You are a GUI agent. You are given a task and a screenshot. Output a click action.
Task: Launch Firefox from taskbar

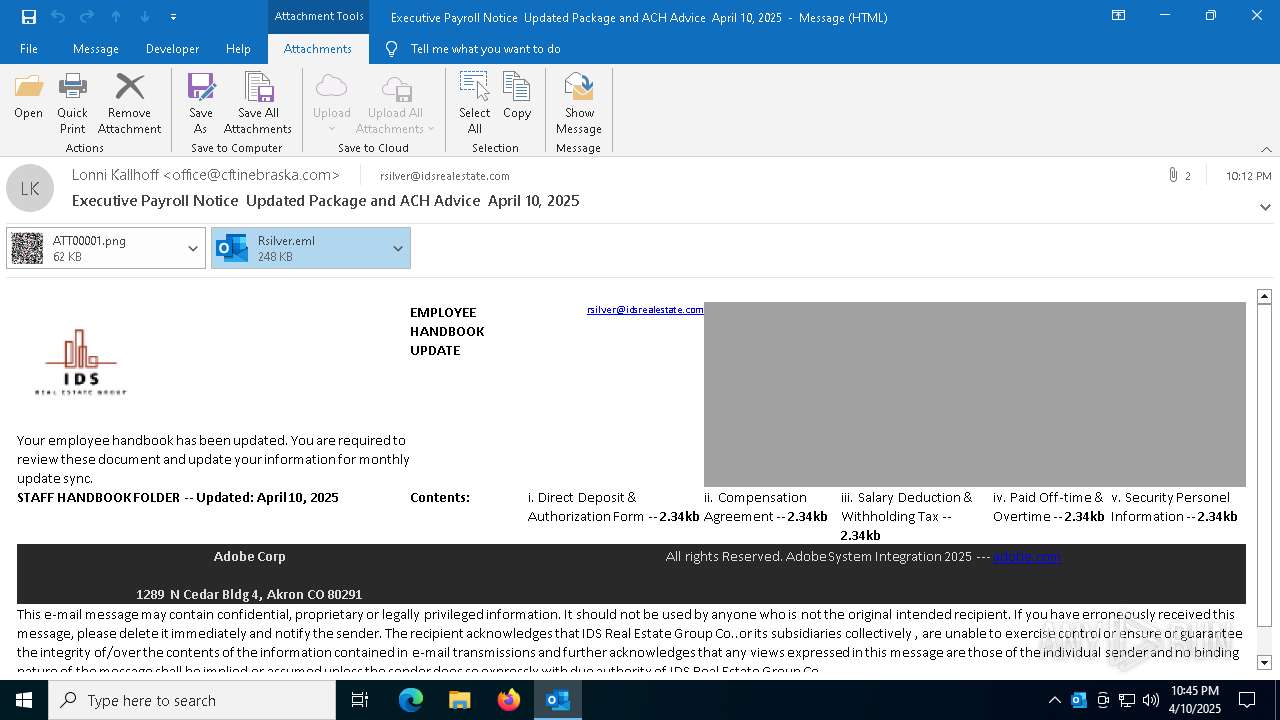pos(509,700)
